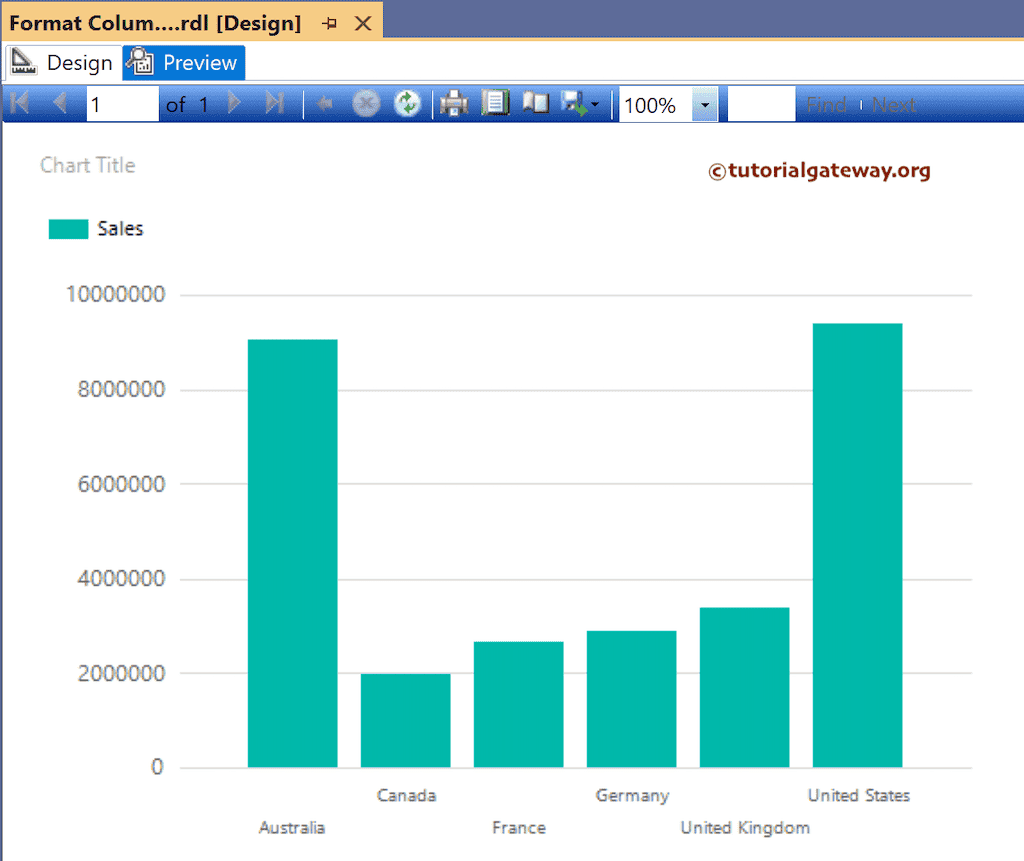Click the back to parent report arrow
Image resolution: width=1024 pixels, height=861 pixels.
324,104
